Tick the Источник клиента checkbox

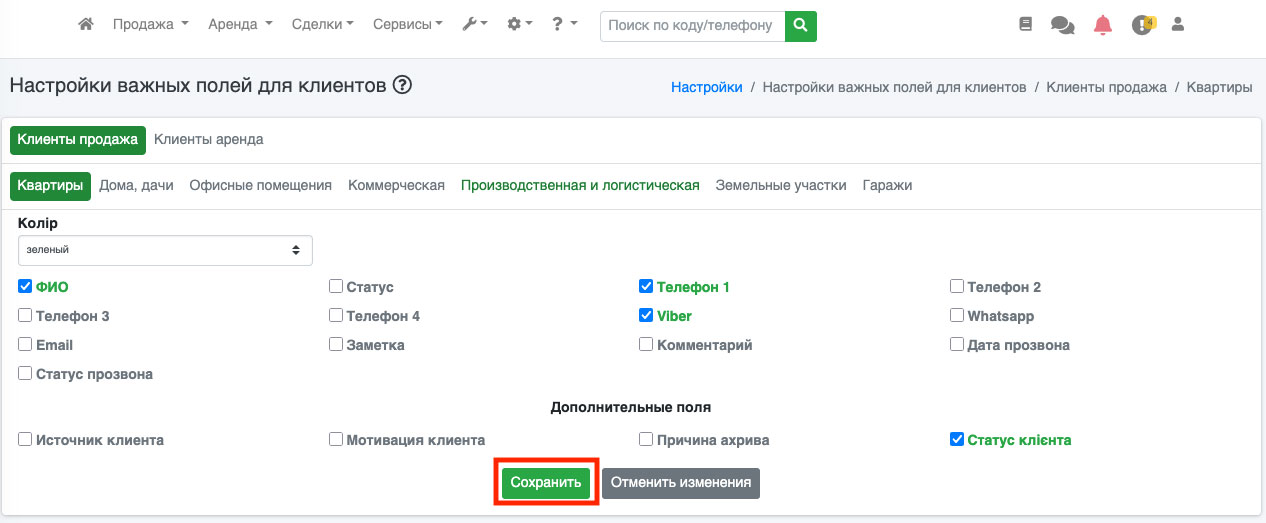point(25,440)
